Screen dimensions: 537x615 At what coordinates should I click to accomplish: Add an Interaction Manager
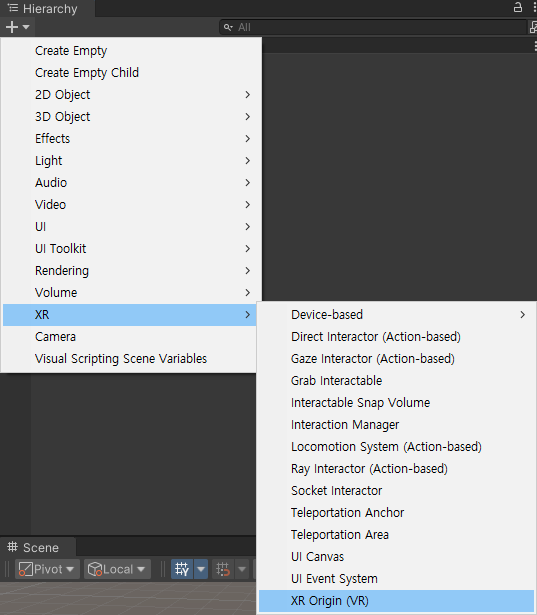tap(397, 424)
